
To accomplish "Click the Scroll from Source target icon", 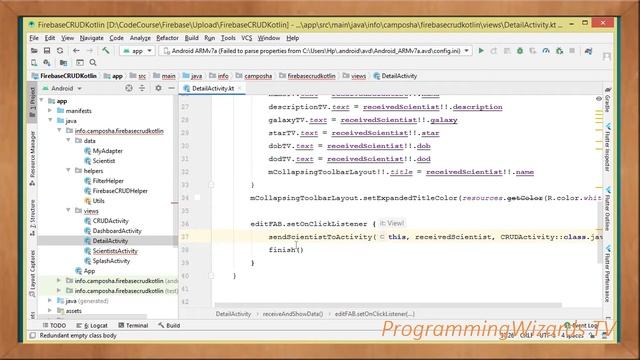I will pyautogui.click(x=129, y=88).
